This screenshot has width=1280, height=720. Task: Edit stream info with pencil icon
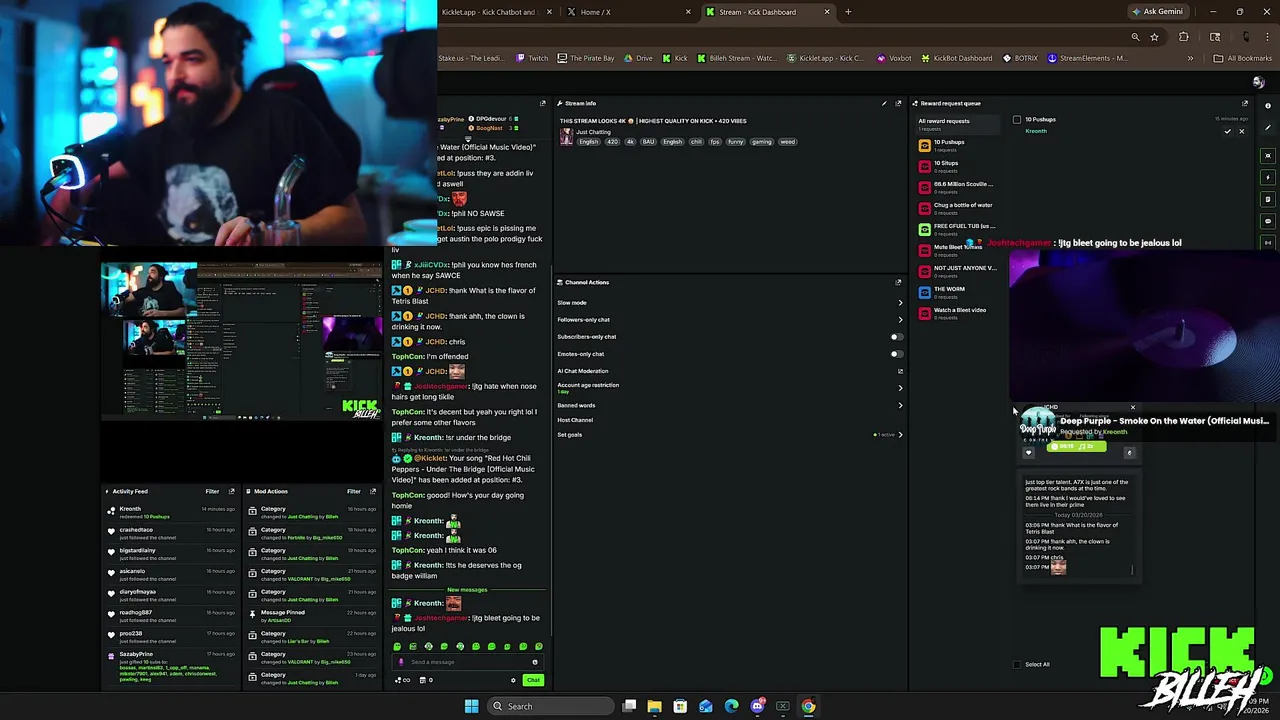[x=884, y=103]
